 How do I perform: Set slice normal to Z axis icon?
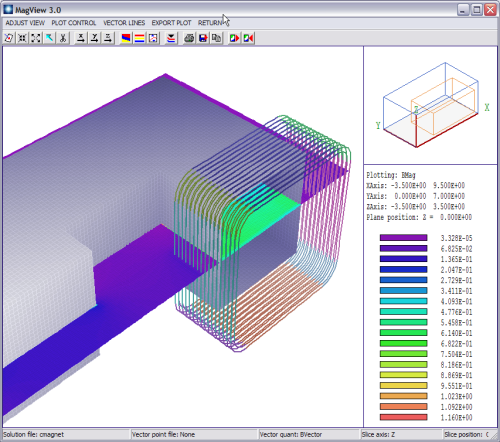[x=108, y=38]
